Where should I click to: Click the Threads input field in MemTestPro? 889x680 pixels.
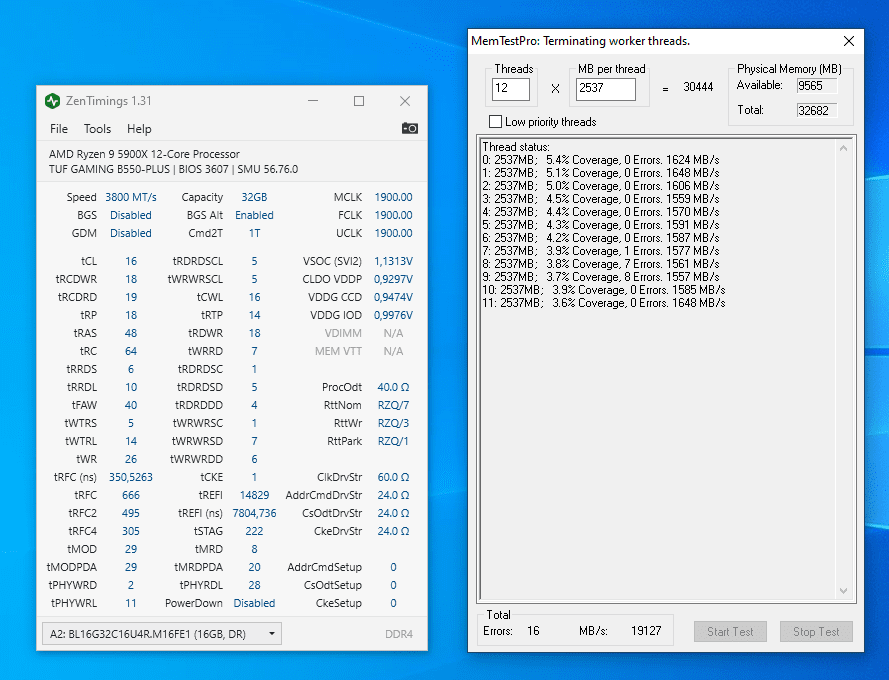[511, 89]
